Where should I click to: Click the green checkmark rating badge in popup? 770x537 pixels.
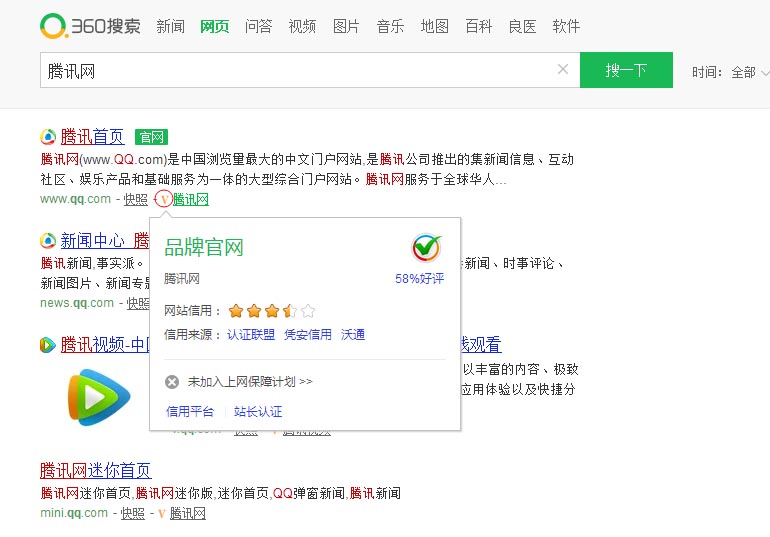pyautogui.click(x=426, y=247)
